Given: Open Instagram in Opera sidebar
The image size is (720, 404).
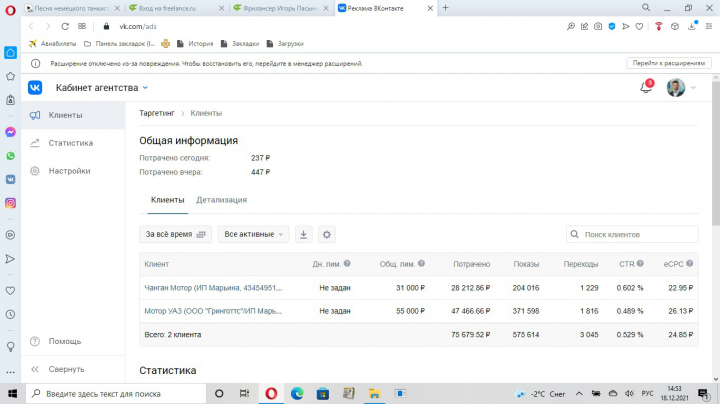Looking at the screenshot, I should 10,203.
